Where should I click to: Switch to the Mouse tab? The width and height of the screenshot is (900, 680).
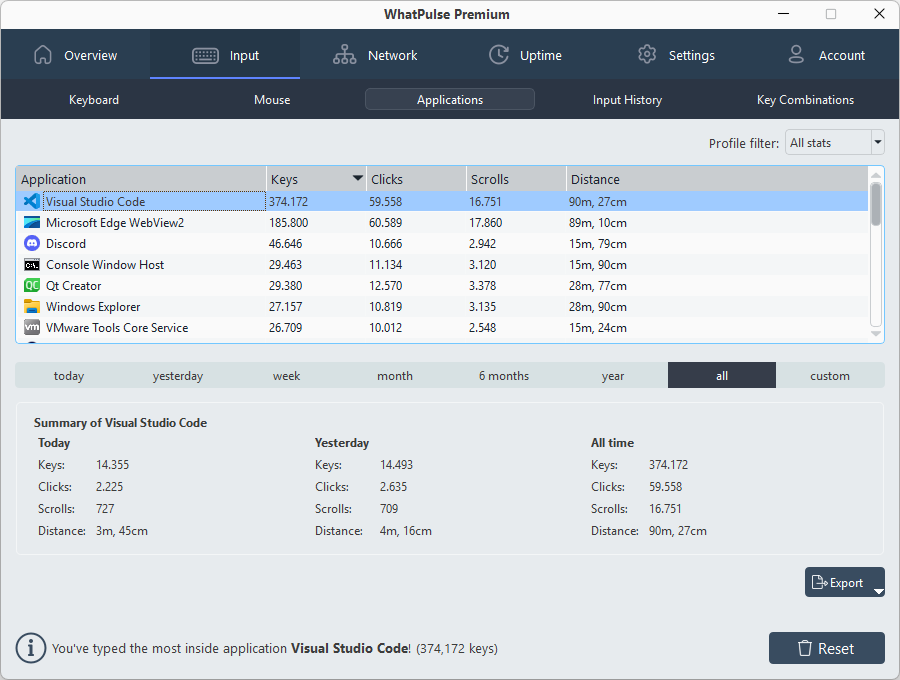[271, 99]
